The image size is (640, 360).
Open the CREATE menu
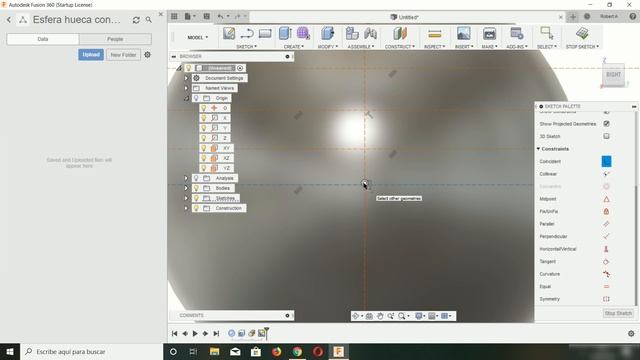294,47
